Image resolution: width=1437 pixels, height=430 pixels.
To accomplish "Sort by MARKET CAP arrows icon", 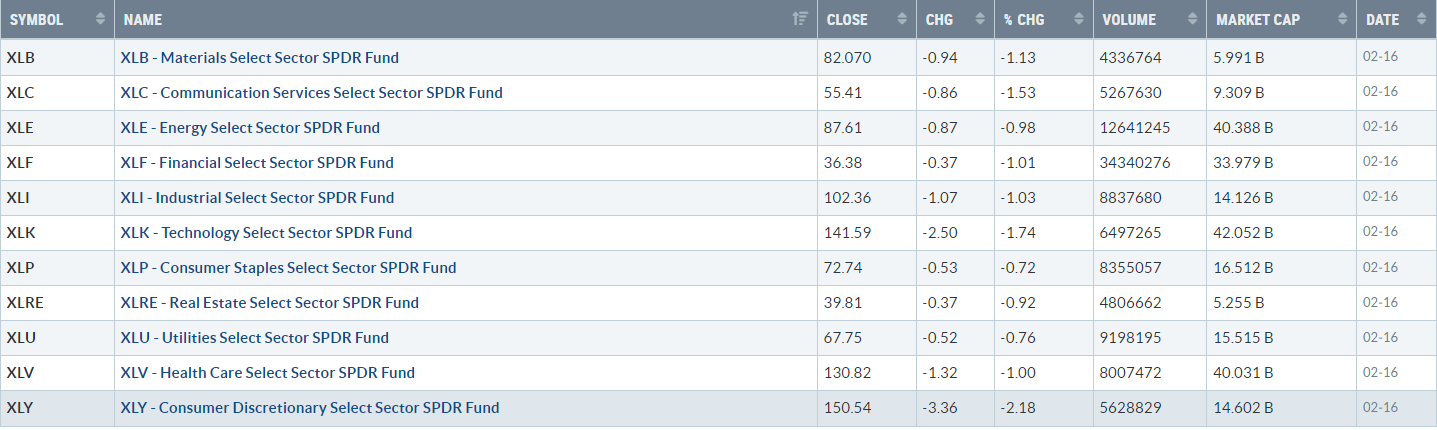I will pyautogui.click(x=1339, y=19).
